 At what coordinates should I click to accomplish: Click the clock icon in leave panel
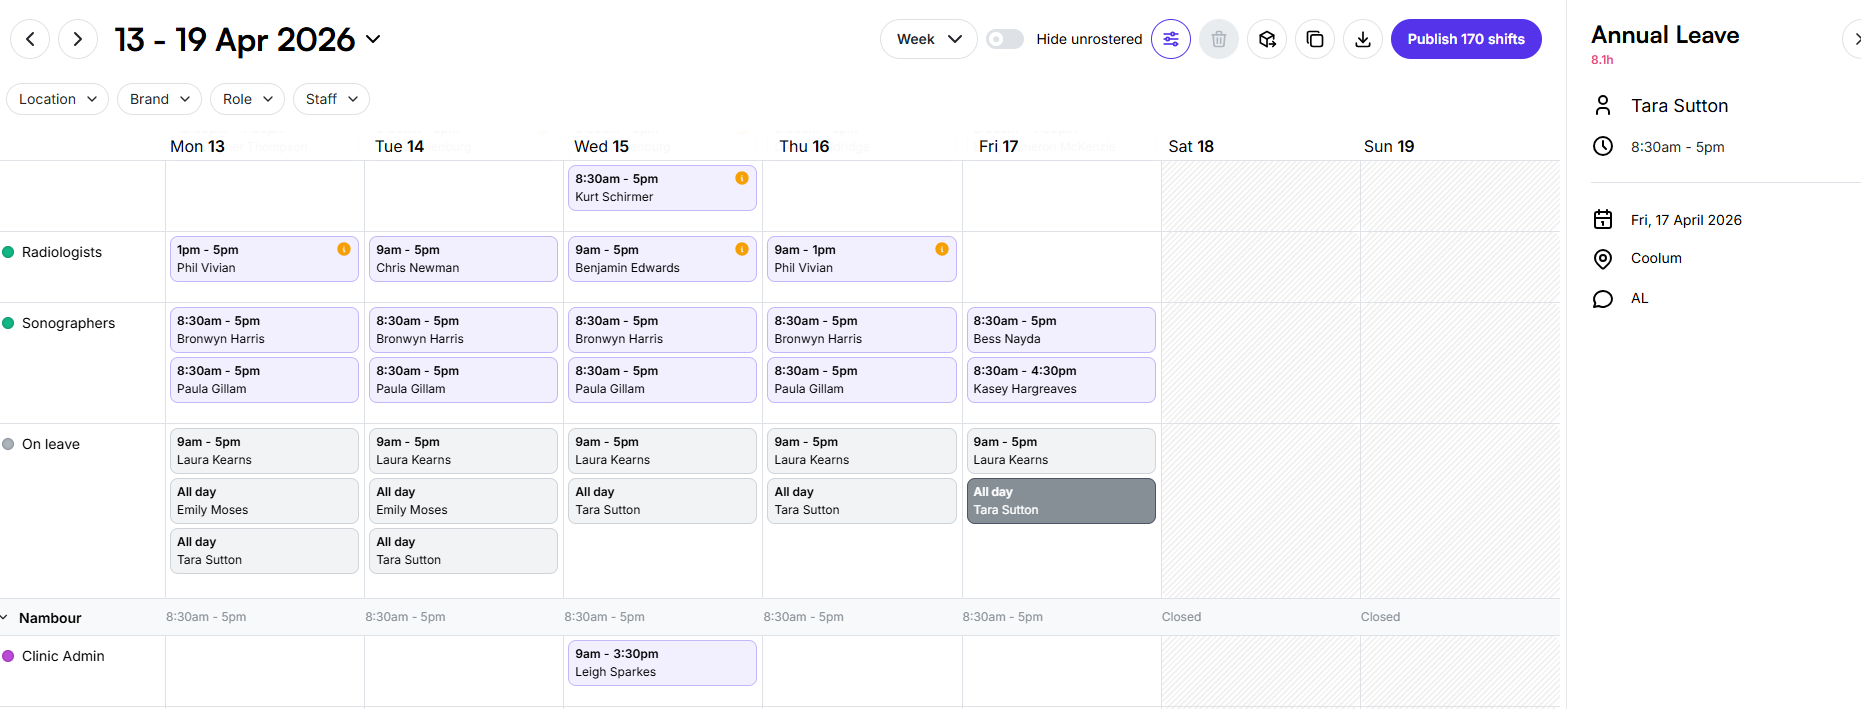coord(1603,146)
